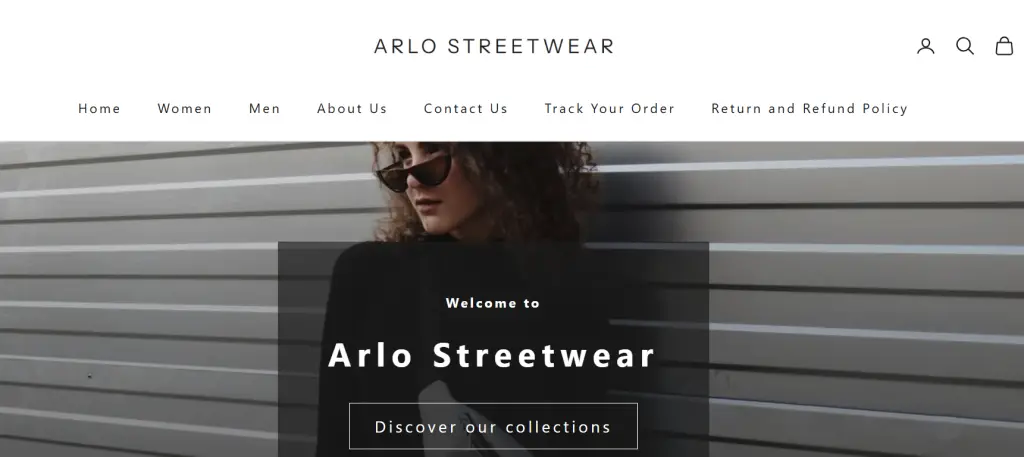Click the 'Welcome to' hero subtitle
The width and height of the screenshot is (1024, 457).
tap(493, 303)
